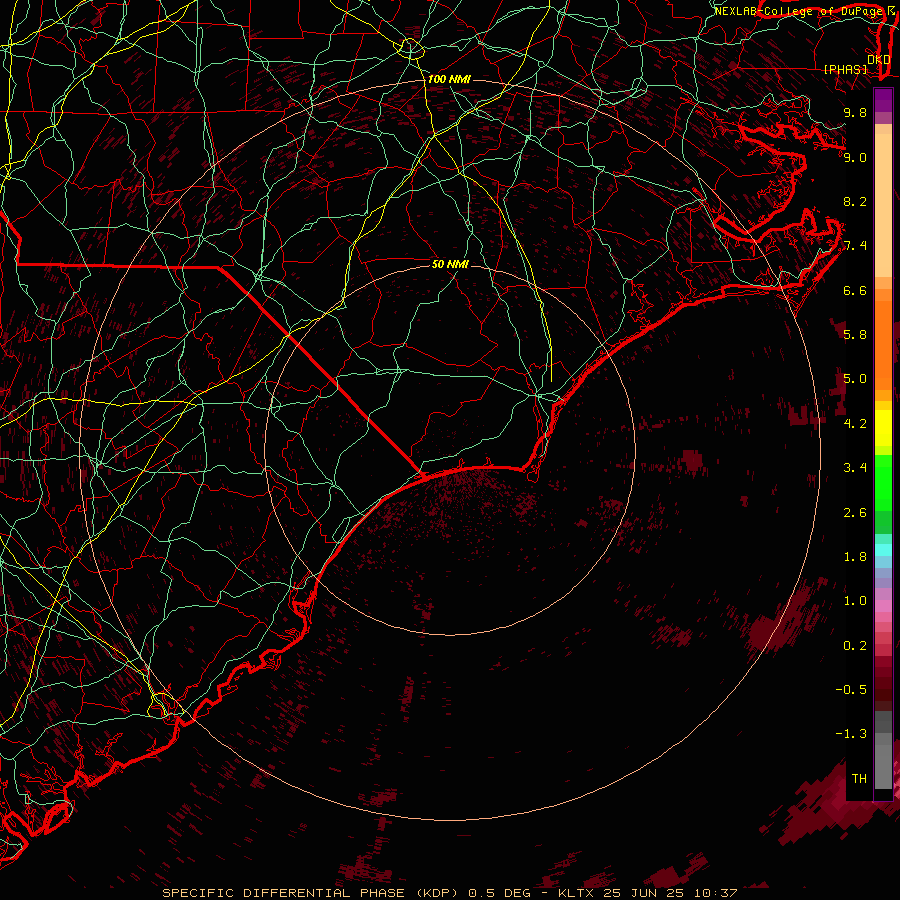Click the 5.8 legend value

coord(855,335)
